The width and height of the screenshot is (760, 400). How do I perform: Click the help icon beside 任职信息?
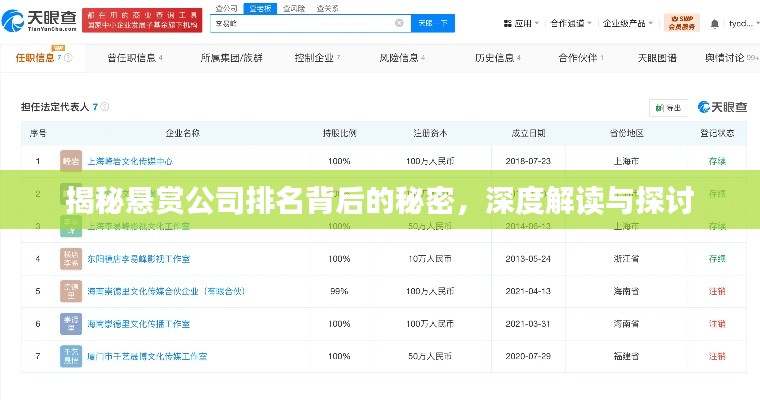coord(68,58)
